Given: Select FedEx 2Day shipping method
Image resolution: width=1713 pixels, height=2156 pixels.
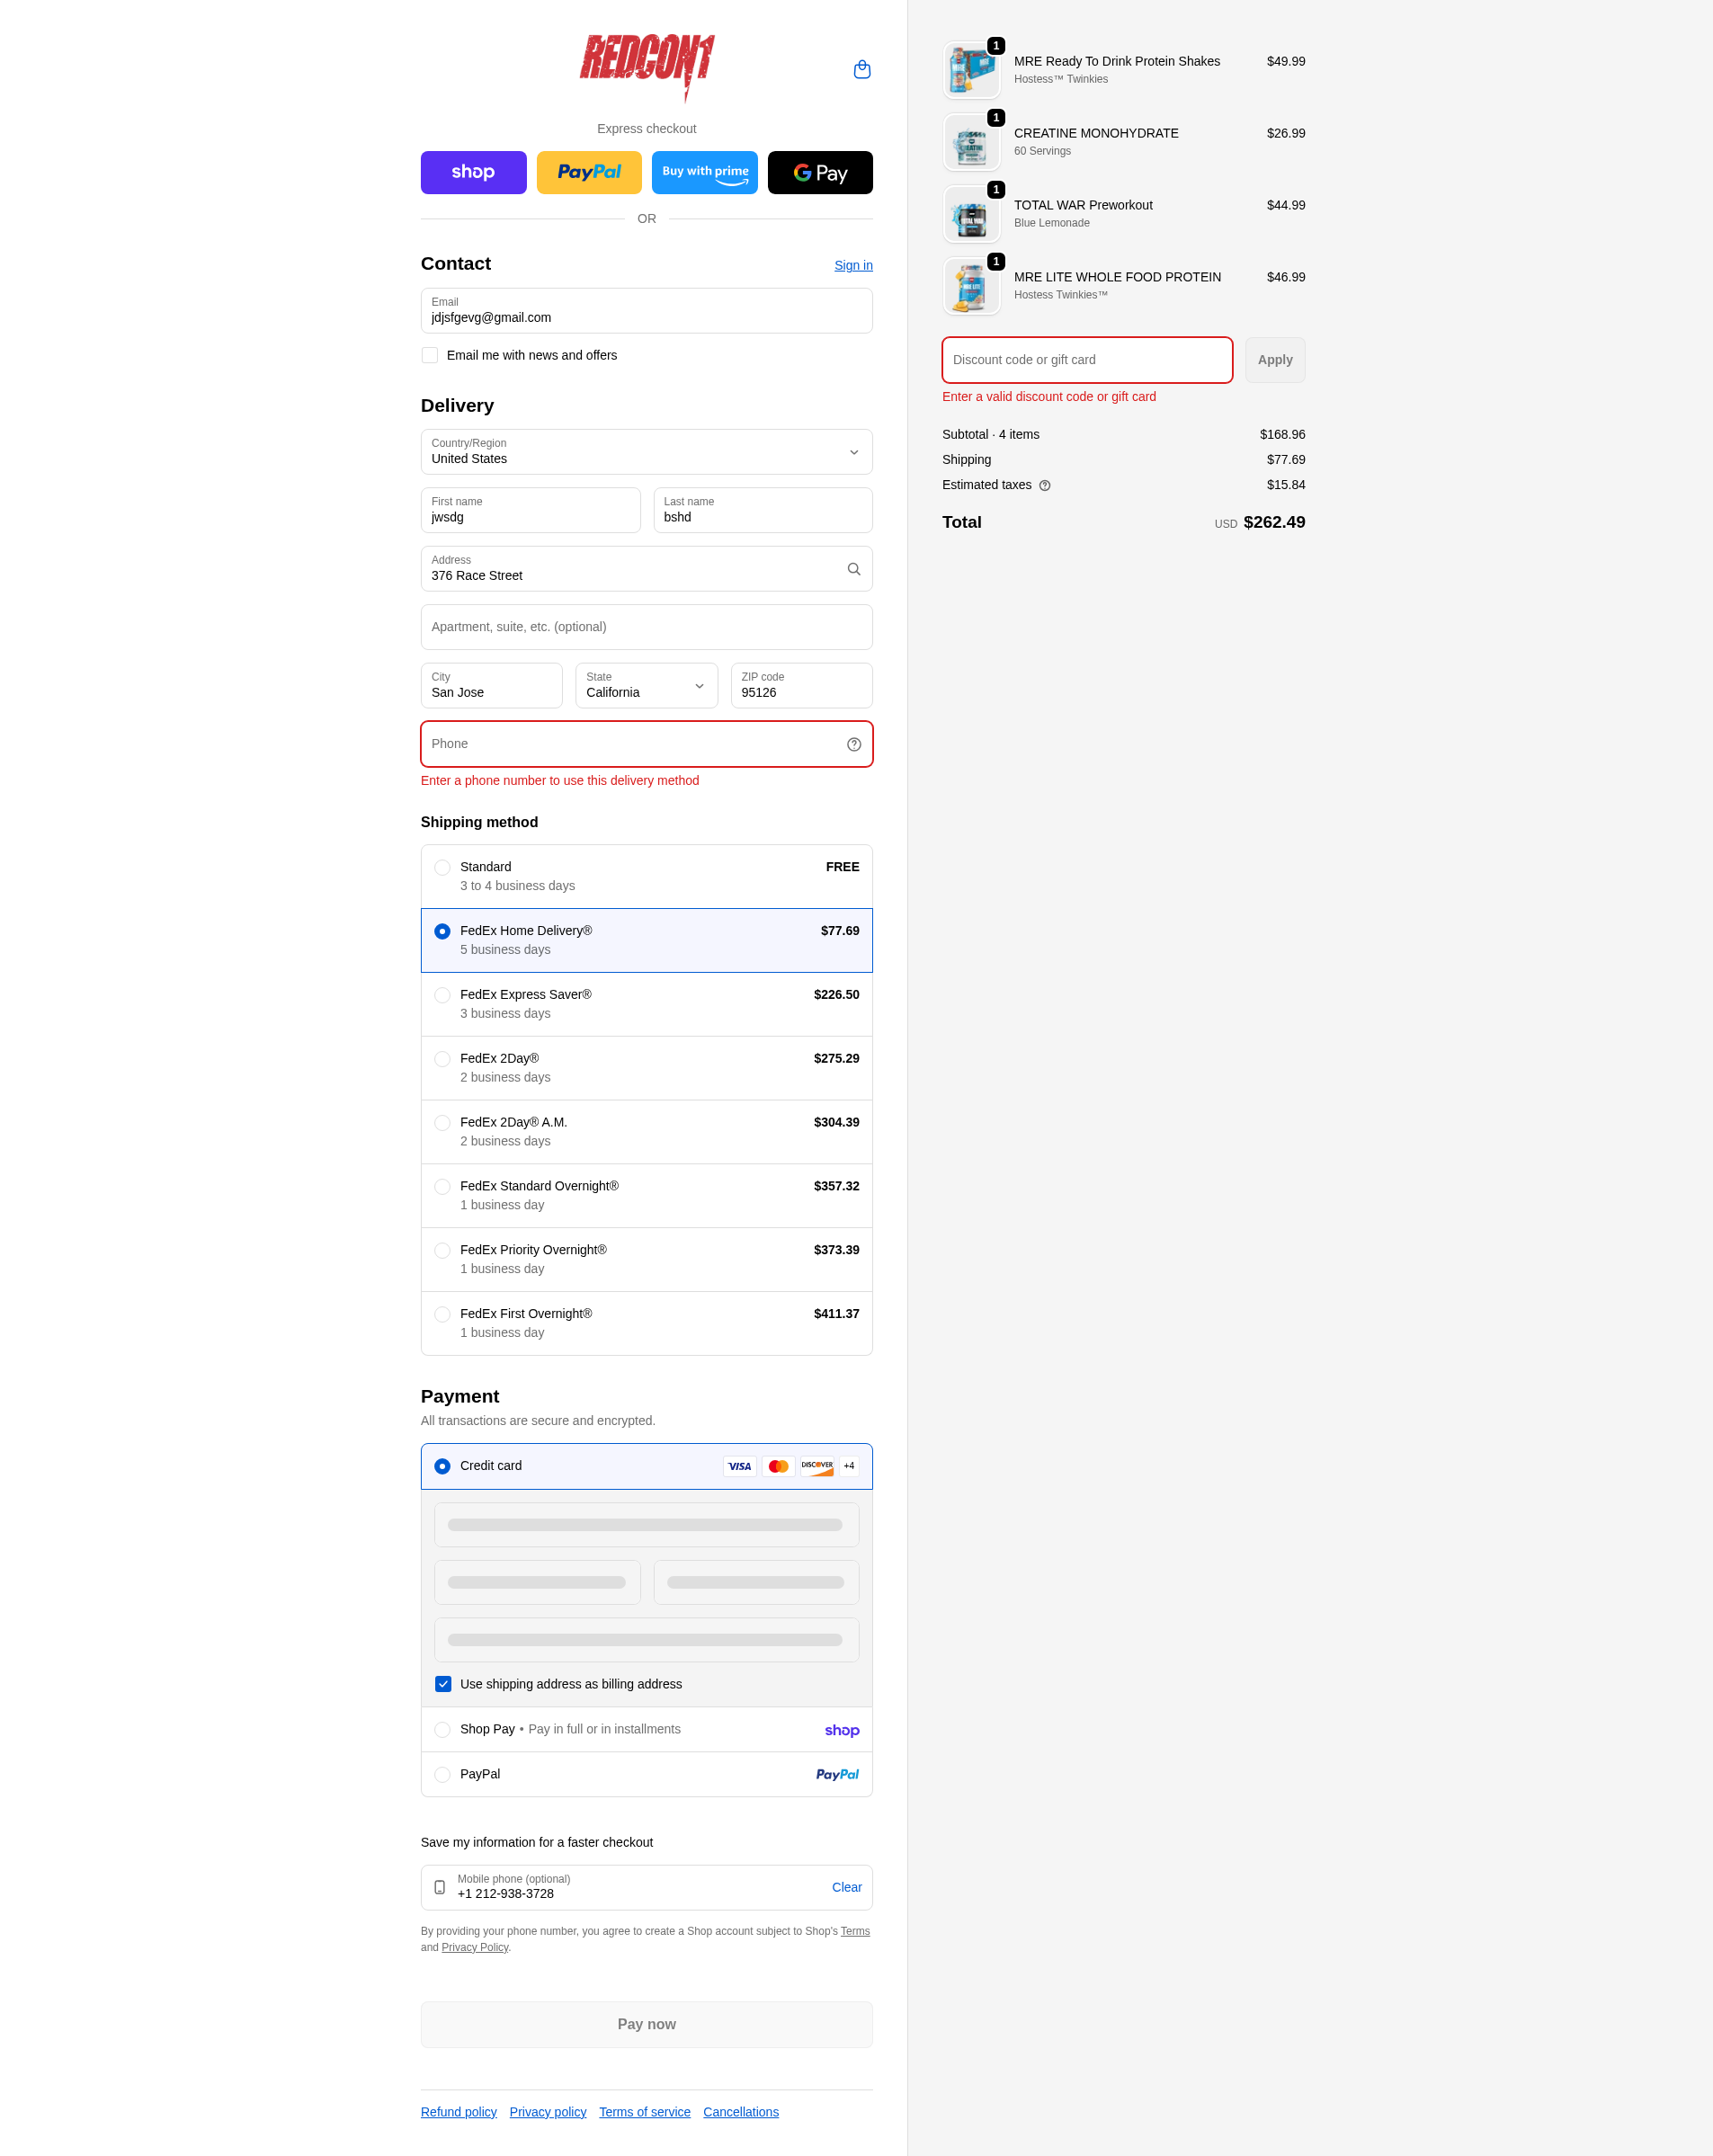Looking at the screenshot, I should (442, 1059).
